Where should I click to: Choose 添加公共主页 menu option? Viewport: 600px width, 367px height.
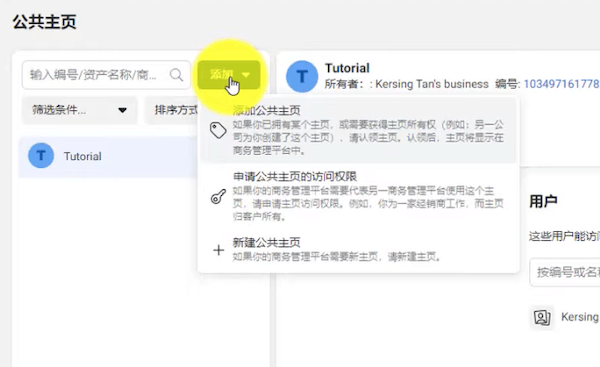pyautogui.click(x=358, y=130)
